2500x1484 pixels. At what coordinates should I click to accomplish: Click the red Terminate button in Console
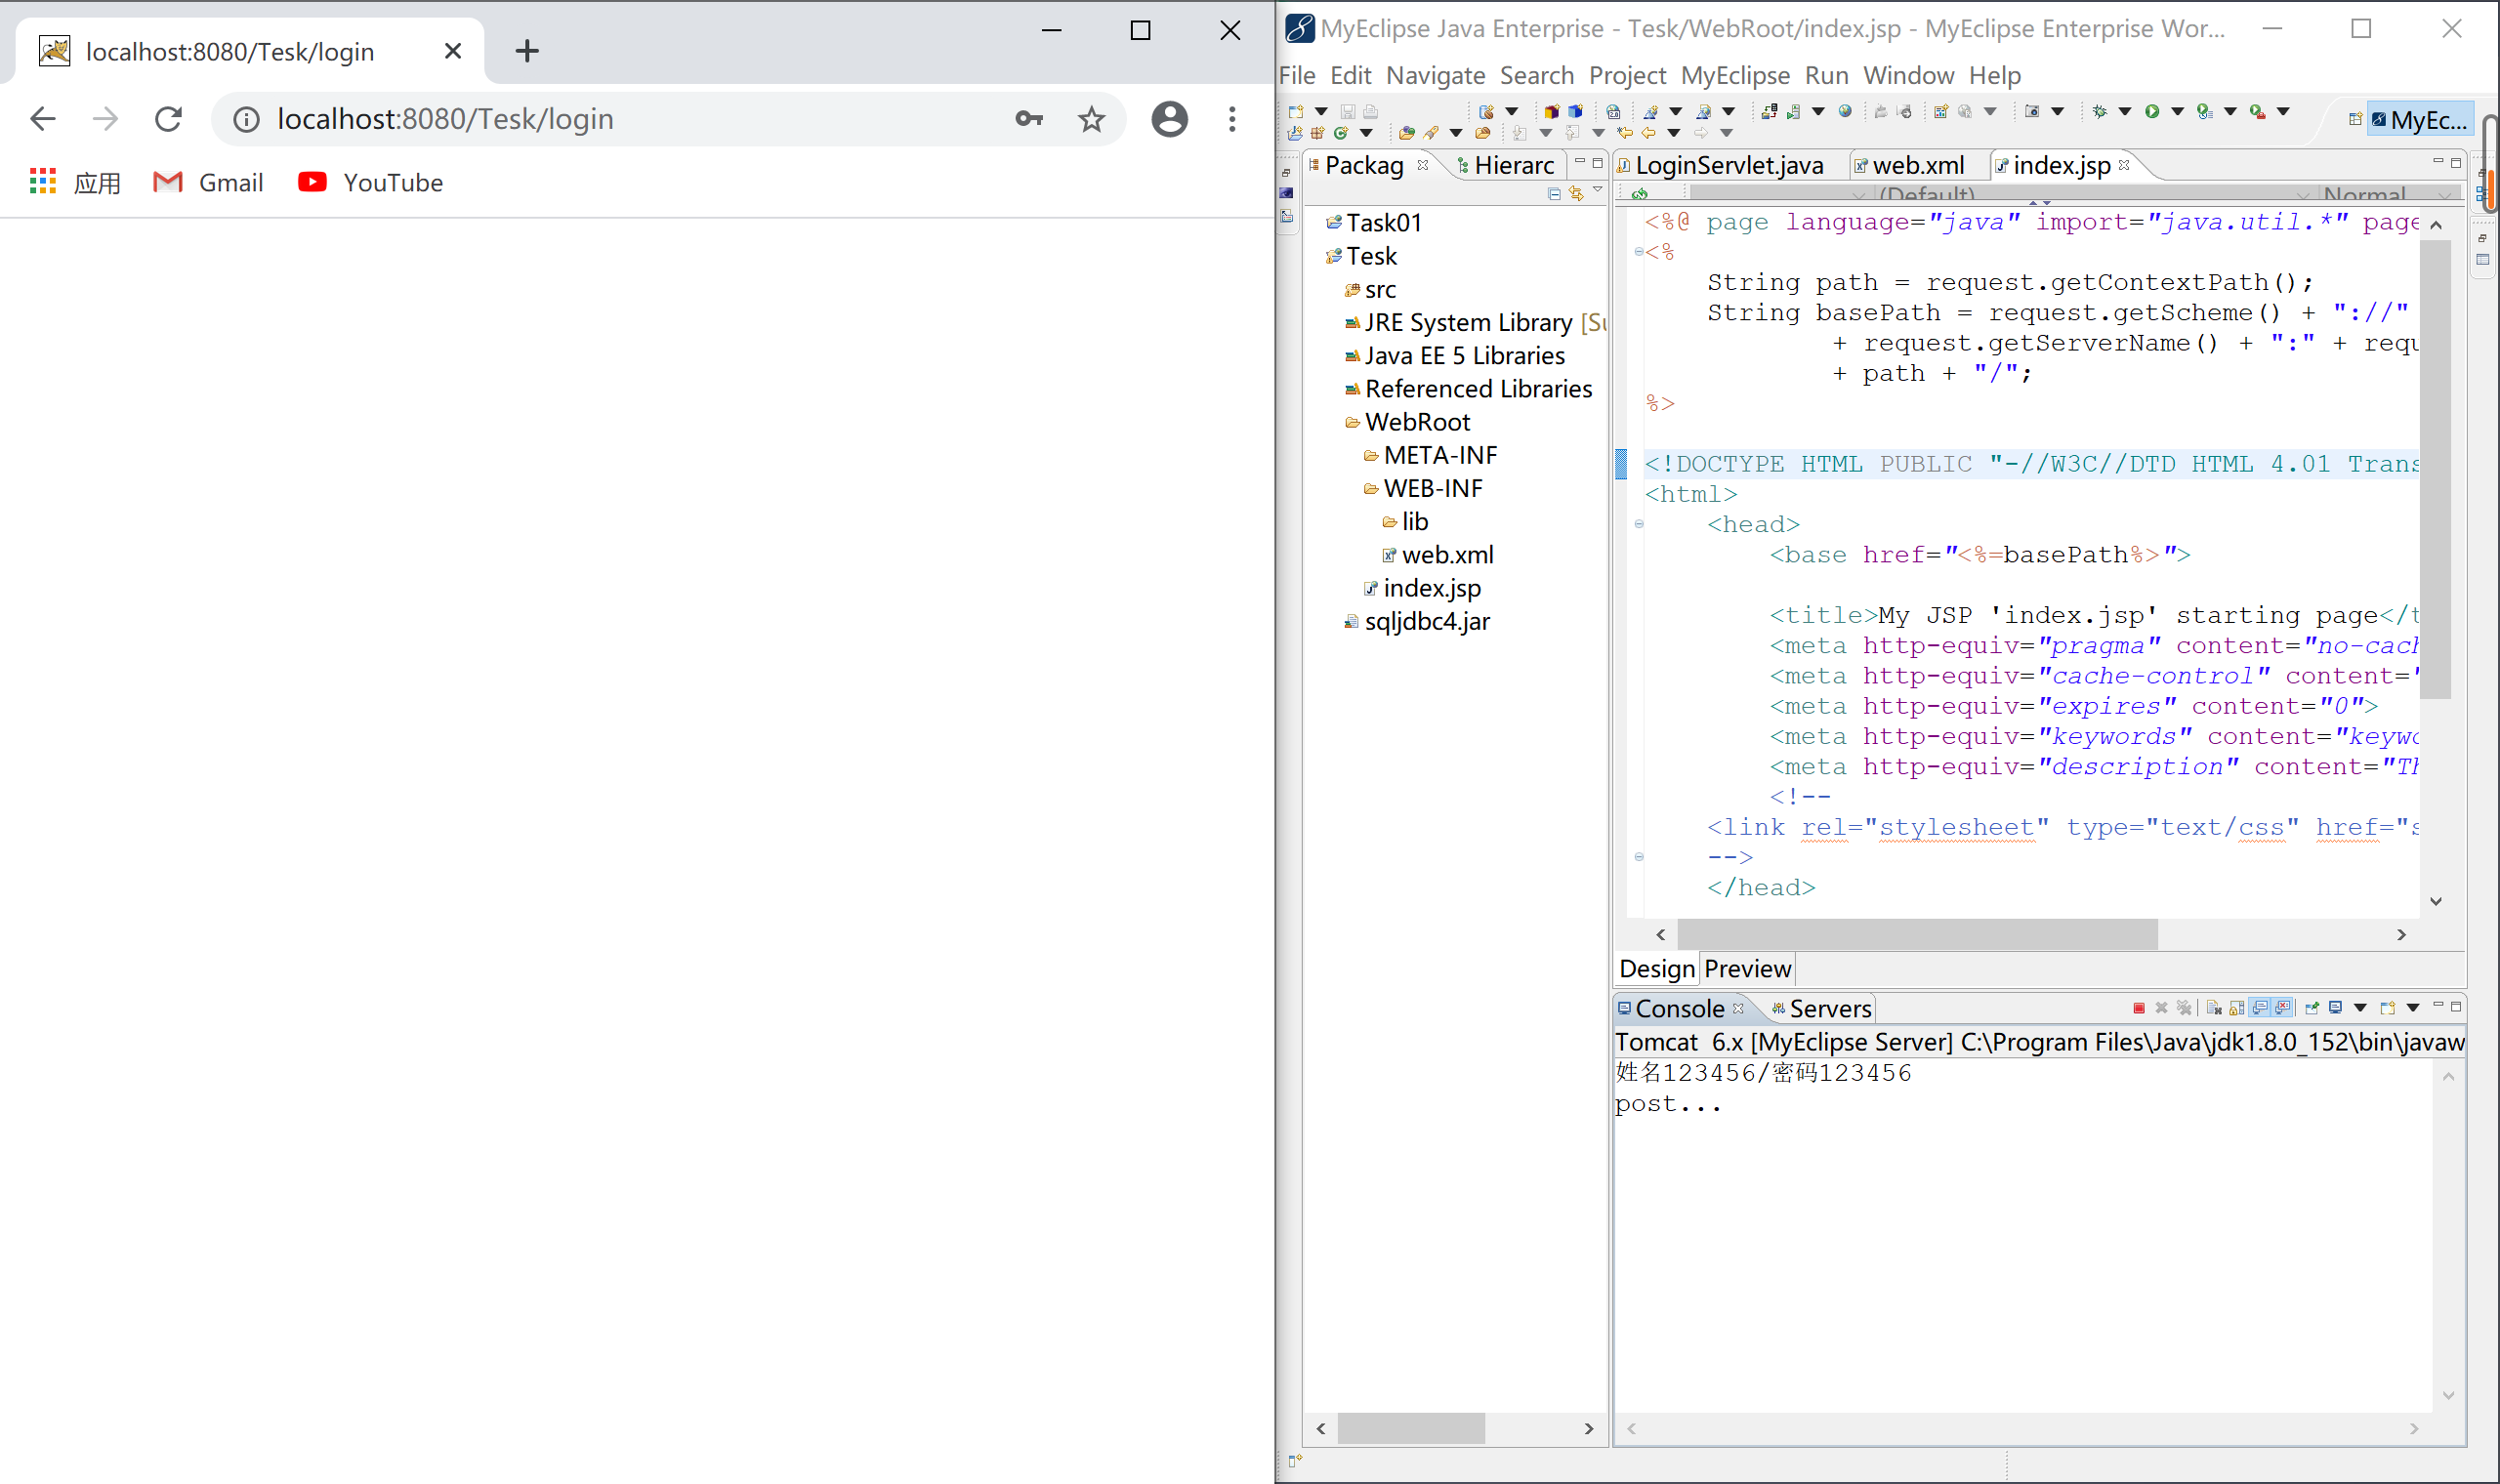pos(2139,1008)
